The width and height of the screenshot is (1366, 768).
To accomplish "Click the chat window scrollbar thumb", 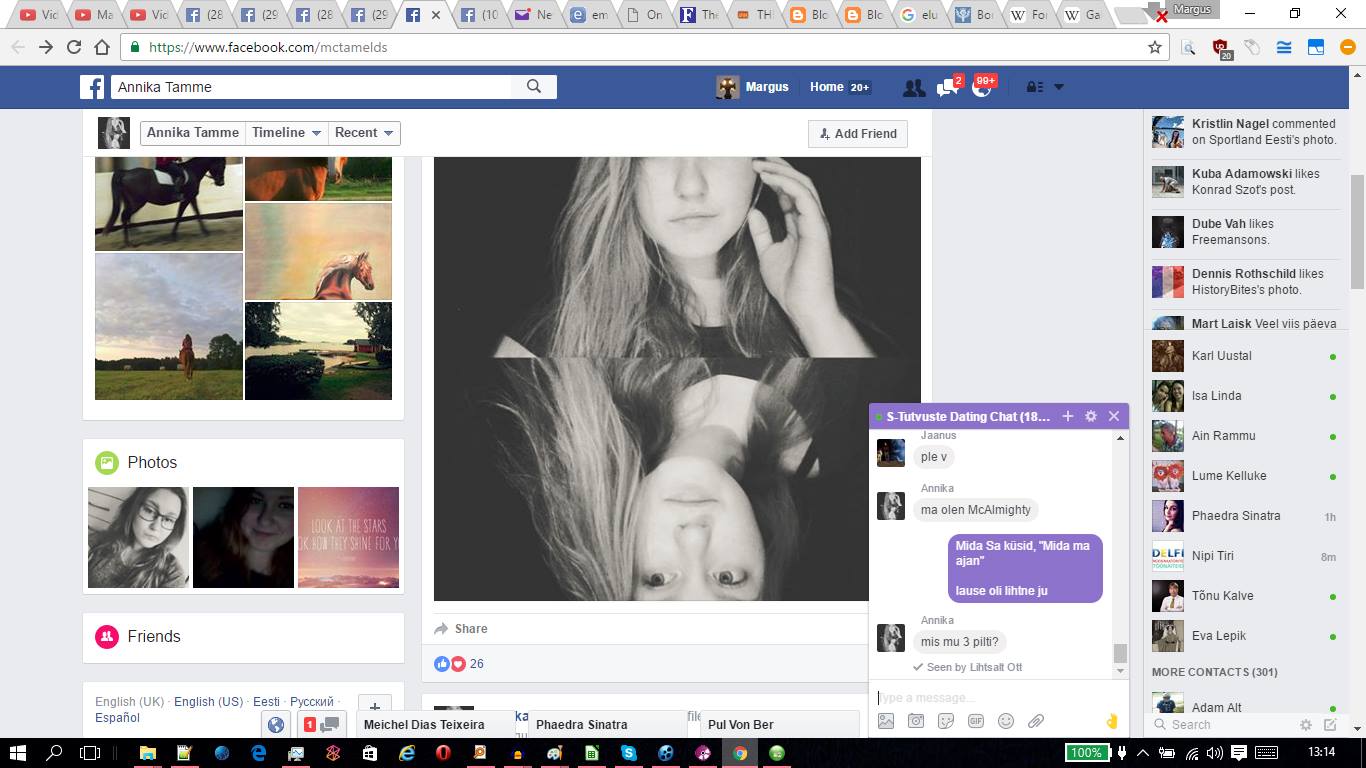I will (x=1120, y=653).
